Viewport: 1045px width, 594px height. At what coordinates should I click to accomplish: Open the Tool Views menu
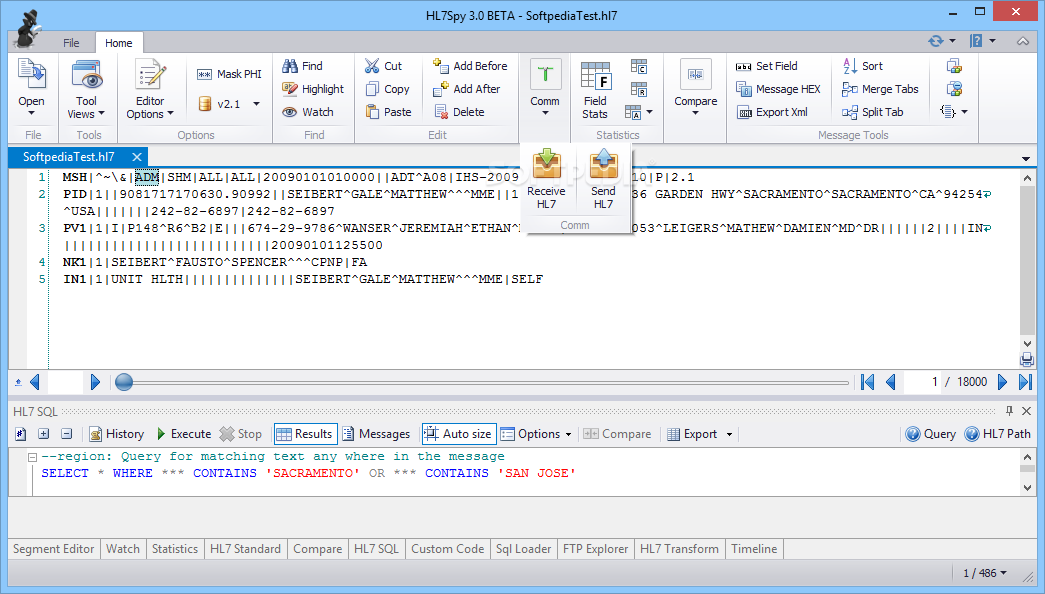click(87, 90)
